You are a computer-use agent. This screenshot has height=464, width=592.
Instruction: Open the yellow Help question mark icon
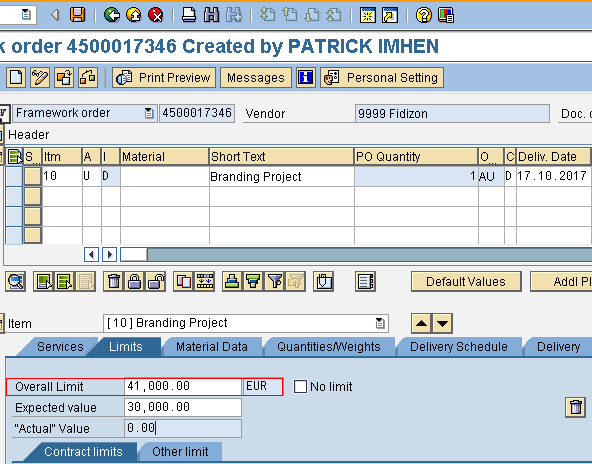tap(424, 15)
